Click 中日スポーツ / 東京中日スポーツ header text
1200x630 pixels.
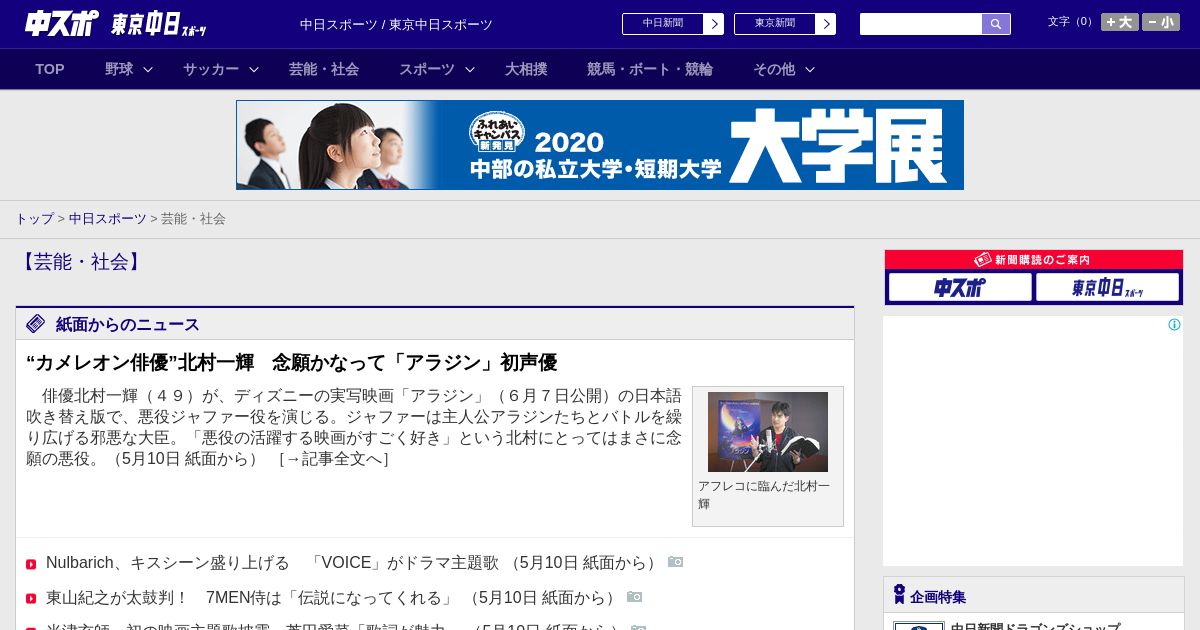(x=396, y=24)
